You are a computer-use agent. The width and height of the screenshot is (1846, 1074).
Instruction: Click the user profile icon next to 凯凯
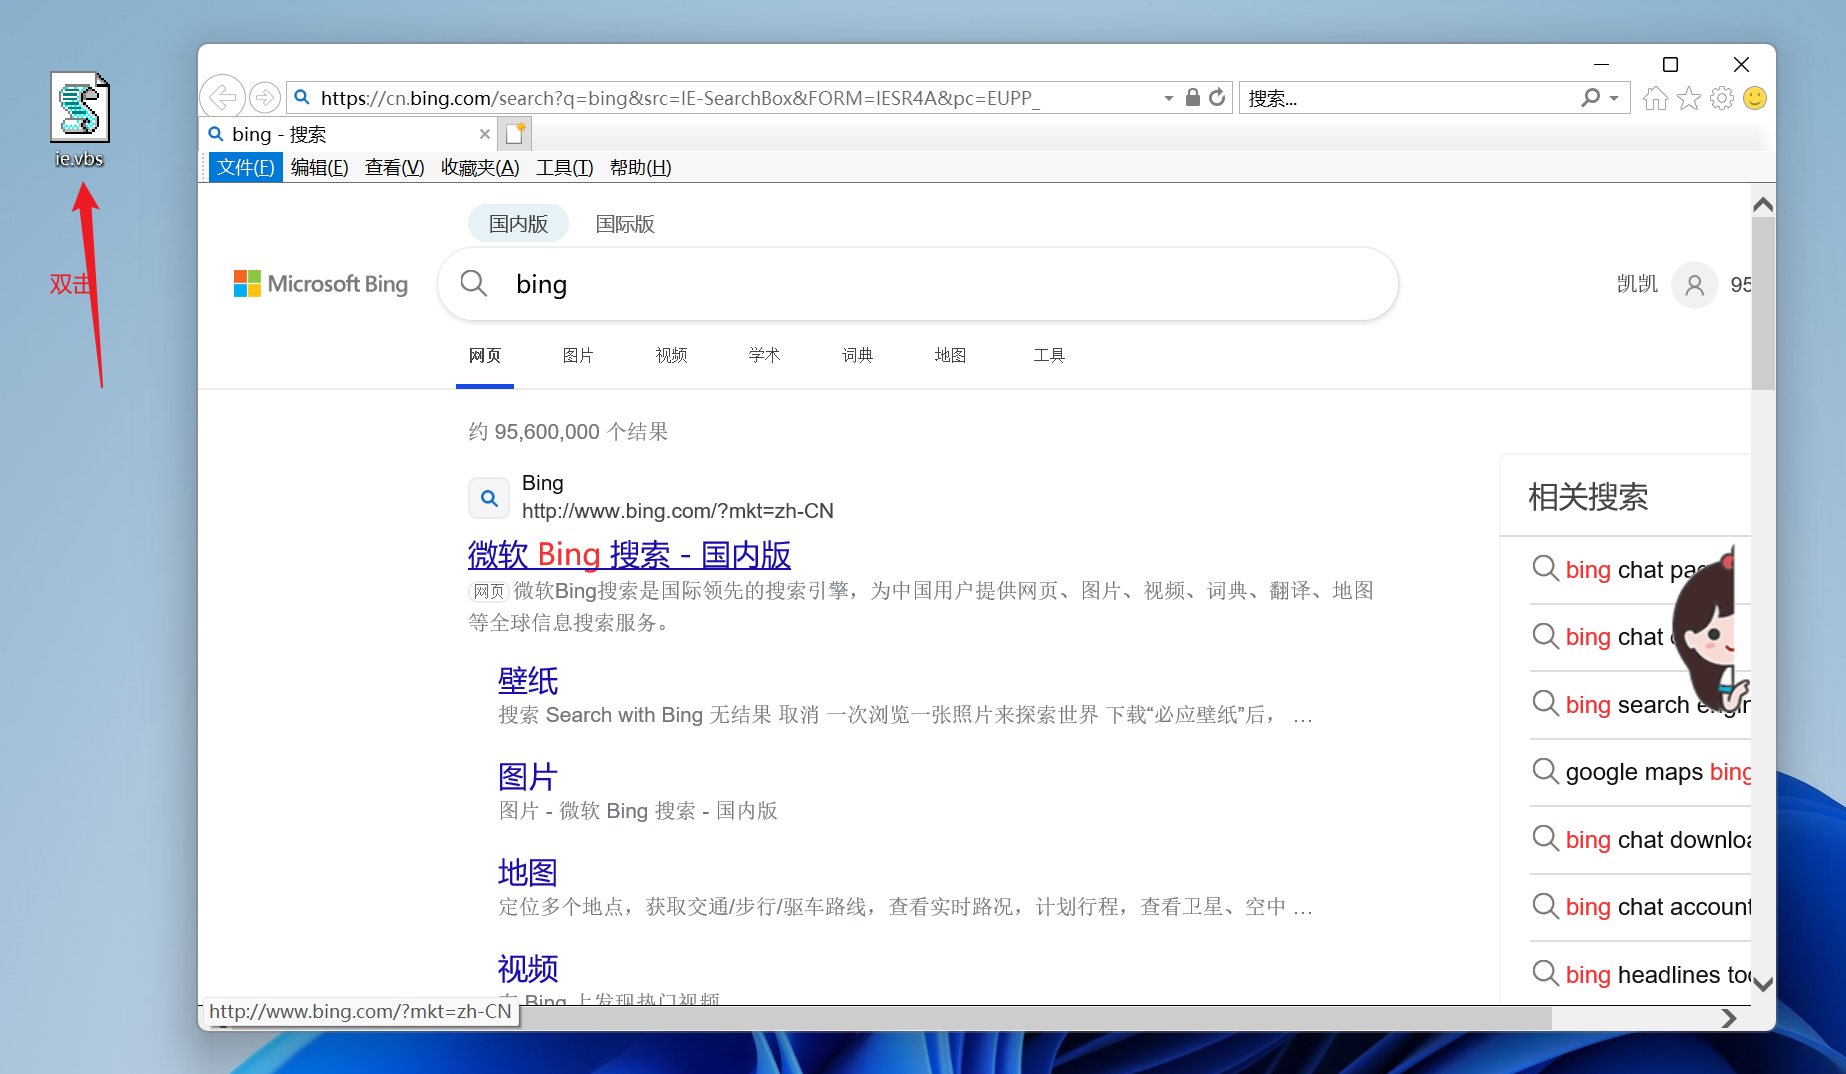pos(1693,285)
